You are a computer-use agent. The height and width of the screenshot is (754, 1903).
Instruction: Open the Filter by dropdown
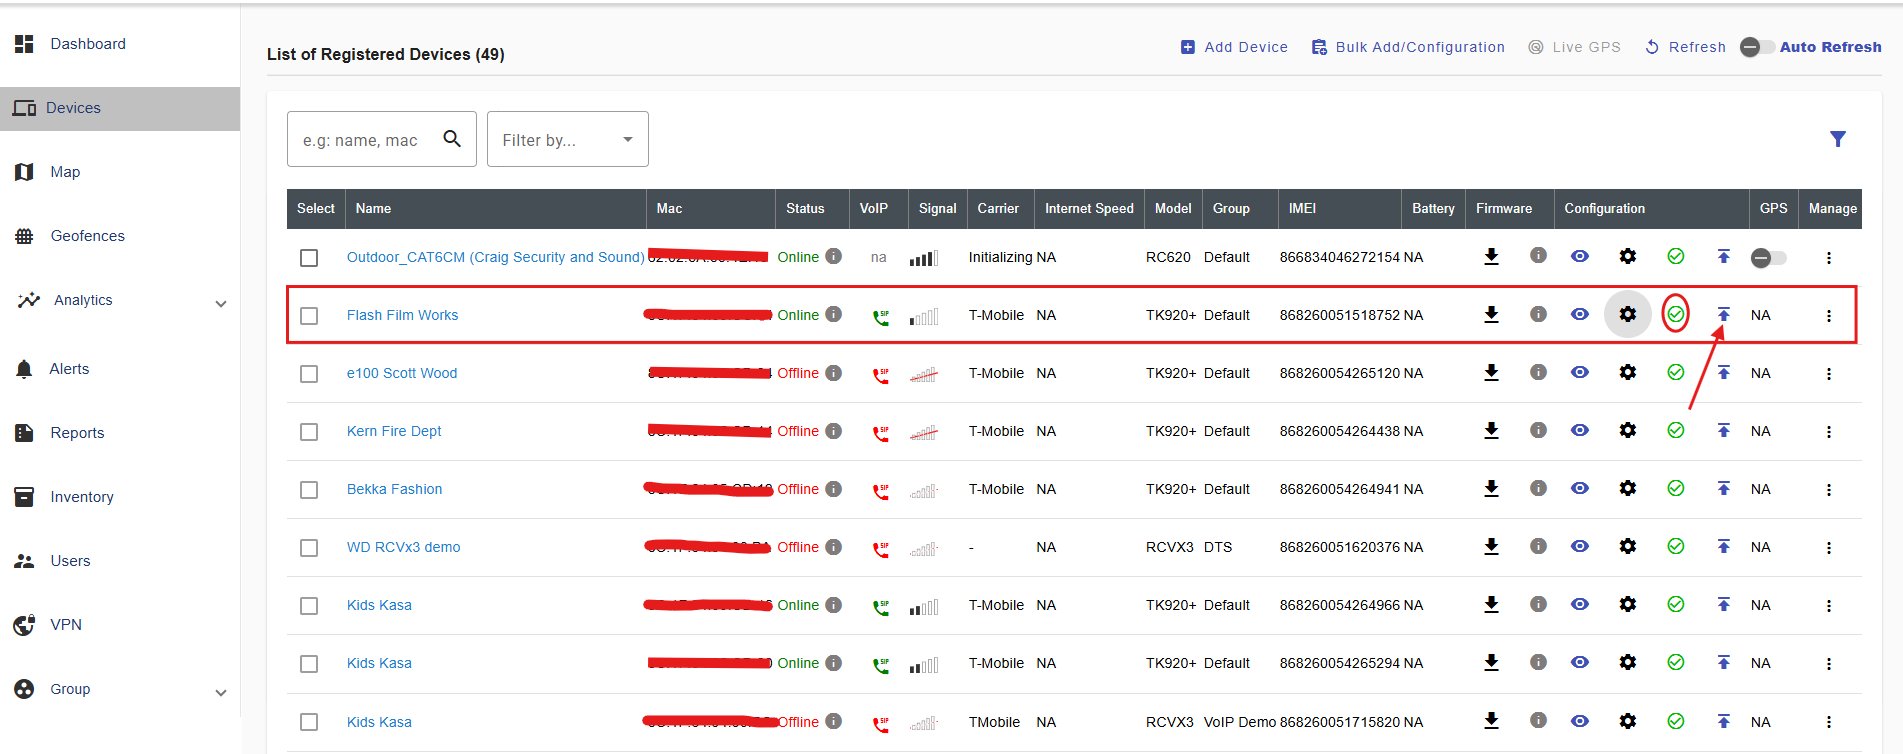567,140
